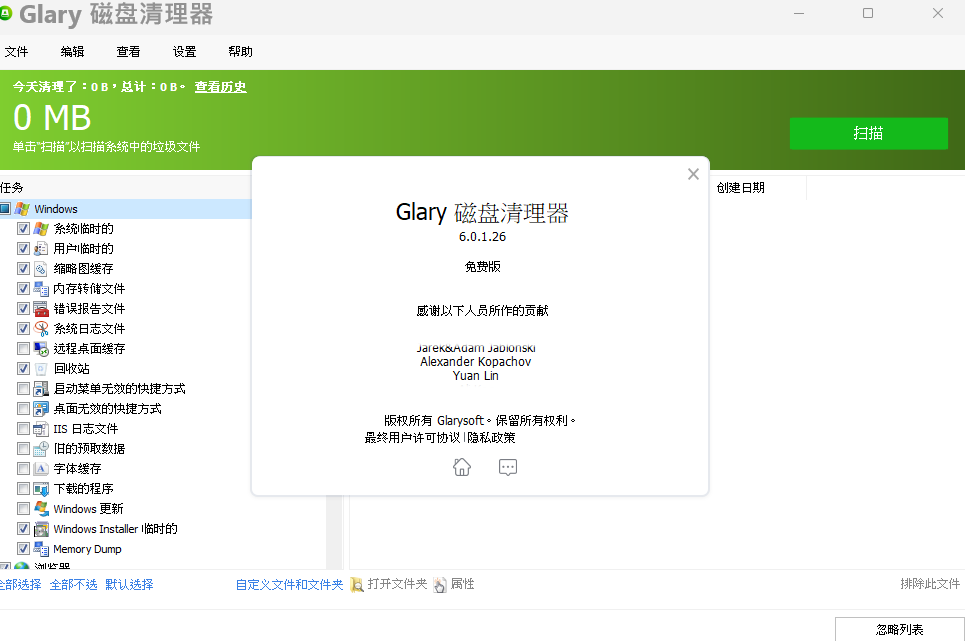Select the 下载的程序 row text
Viewport: 965px width, 641px height.
[x=83, y=489]
